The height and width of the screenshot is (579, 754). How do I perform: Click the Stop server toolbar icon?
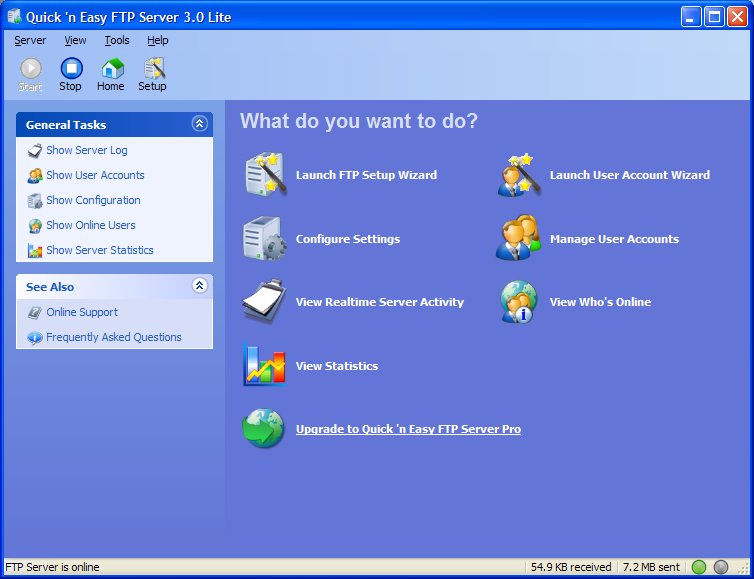71,69
